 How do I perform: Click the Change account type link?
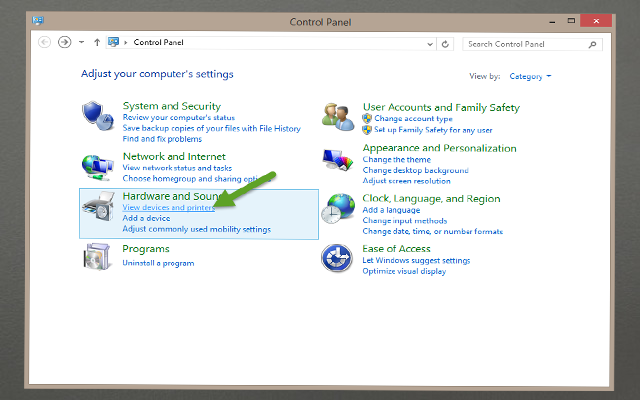pos(412,119)
